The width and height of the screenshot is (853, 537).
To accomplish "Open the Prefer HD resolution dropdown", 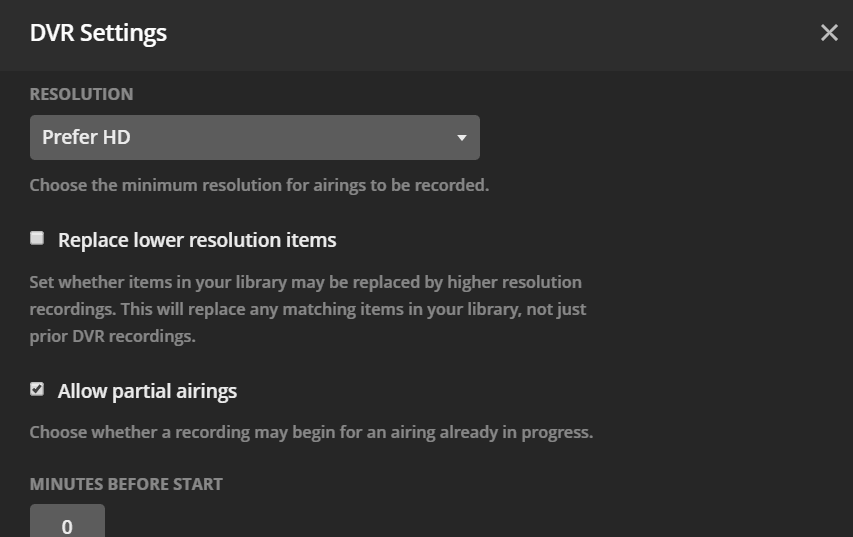I will pos(254,137).
